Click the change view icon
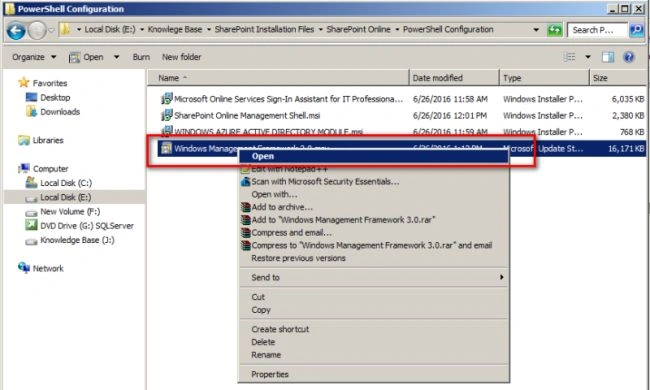This screenshot has width=650, height=390. [570, 57]
